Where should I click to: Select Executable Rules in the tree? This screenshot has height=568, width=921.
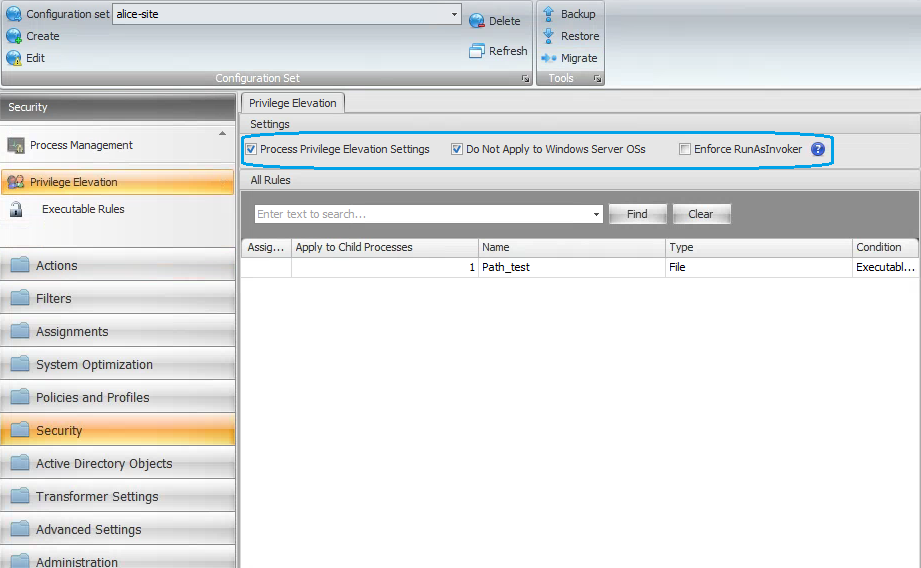click(83, 209)
